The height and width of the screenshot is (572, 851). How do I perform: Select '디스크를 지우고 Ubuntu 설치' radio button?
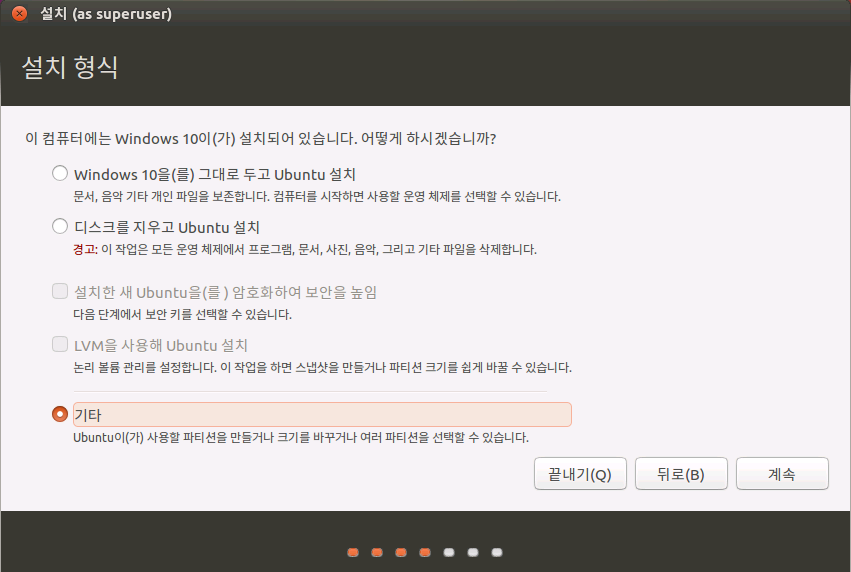60,226
